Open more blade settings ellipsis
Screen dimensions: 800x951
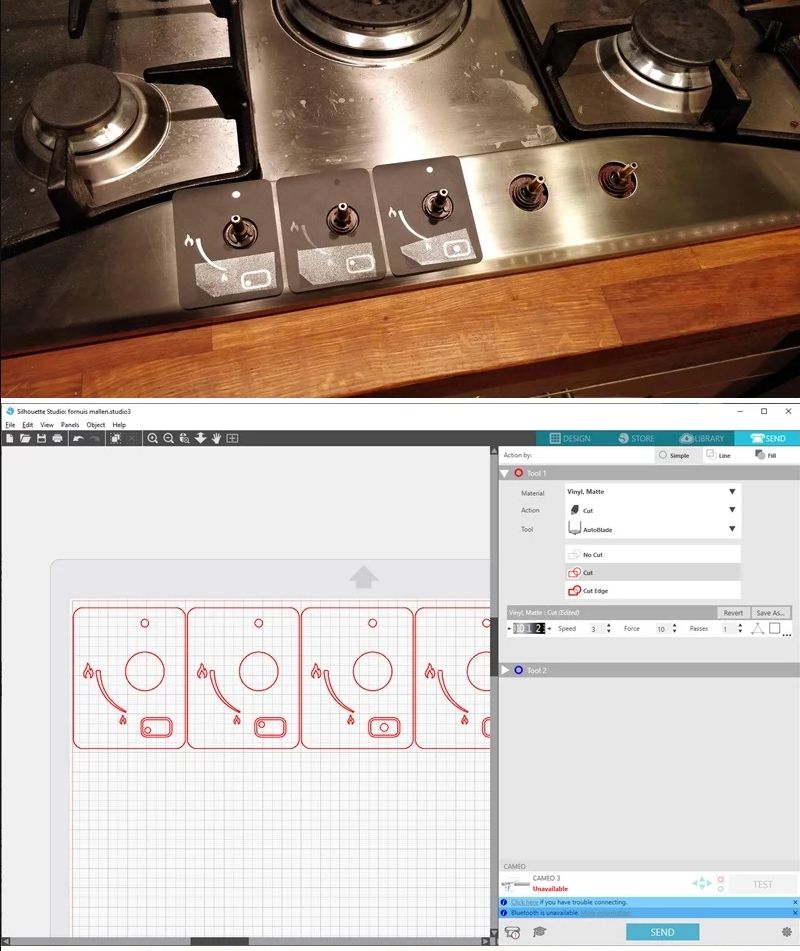coord(787,634)
